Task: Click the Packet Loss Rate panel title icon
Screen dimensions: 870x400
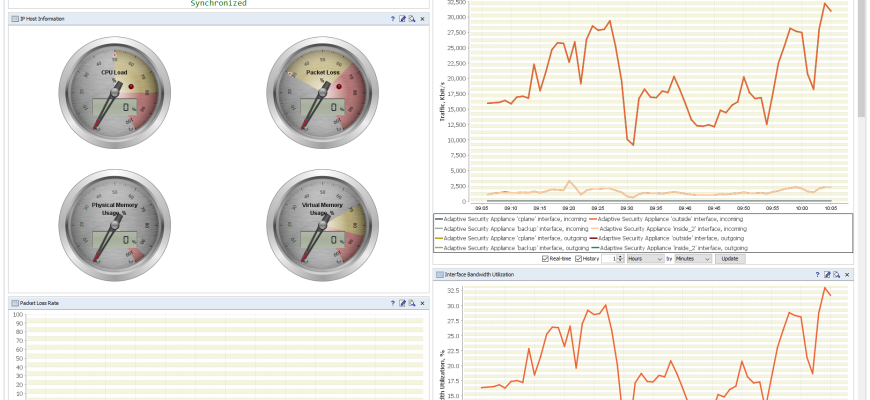Action: (x=15, y=303)
